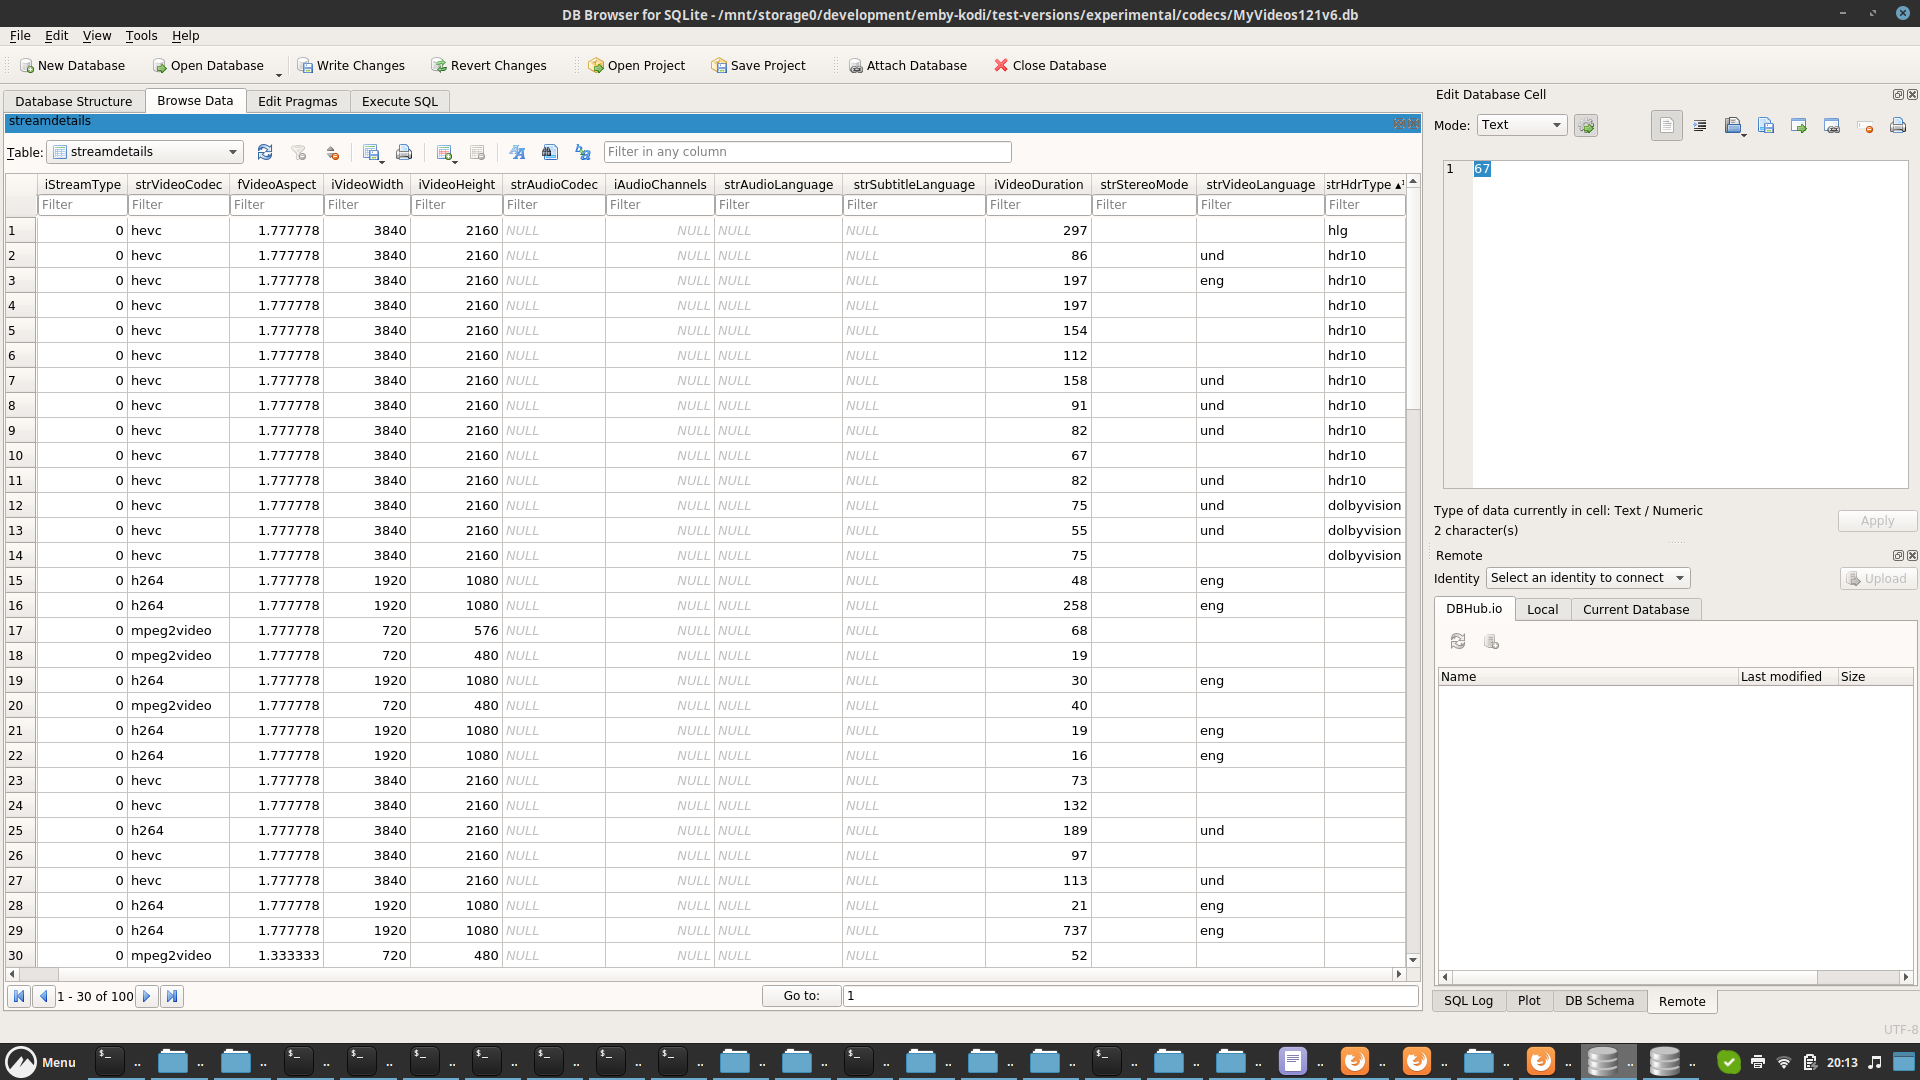Expand the Mode dropdown set to Text
The height and width of the screenshot is (1080, 1920).
point(1522,125)
